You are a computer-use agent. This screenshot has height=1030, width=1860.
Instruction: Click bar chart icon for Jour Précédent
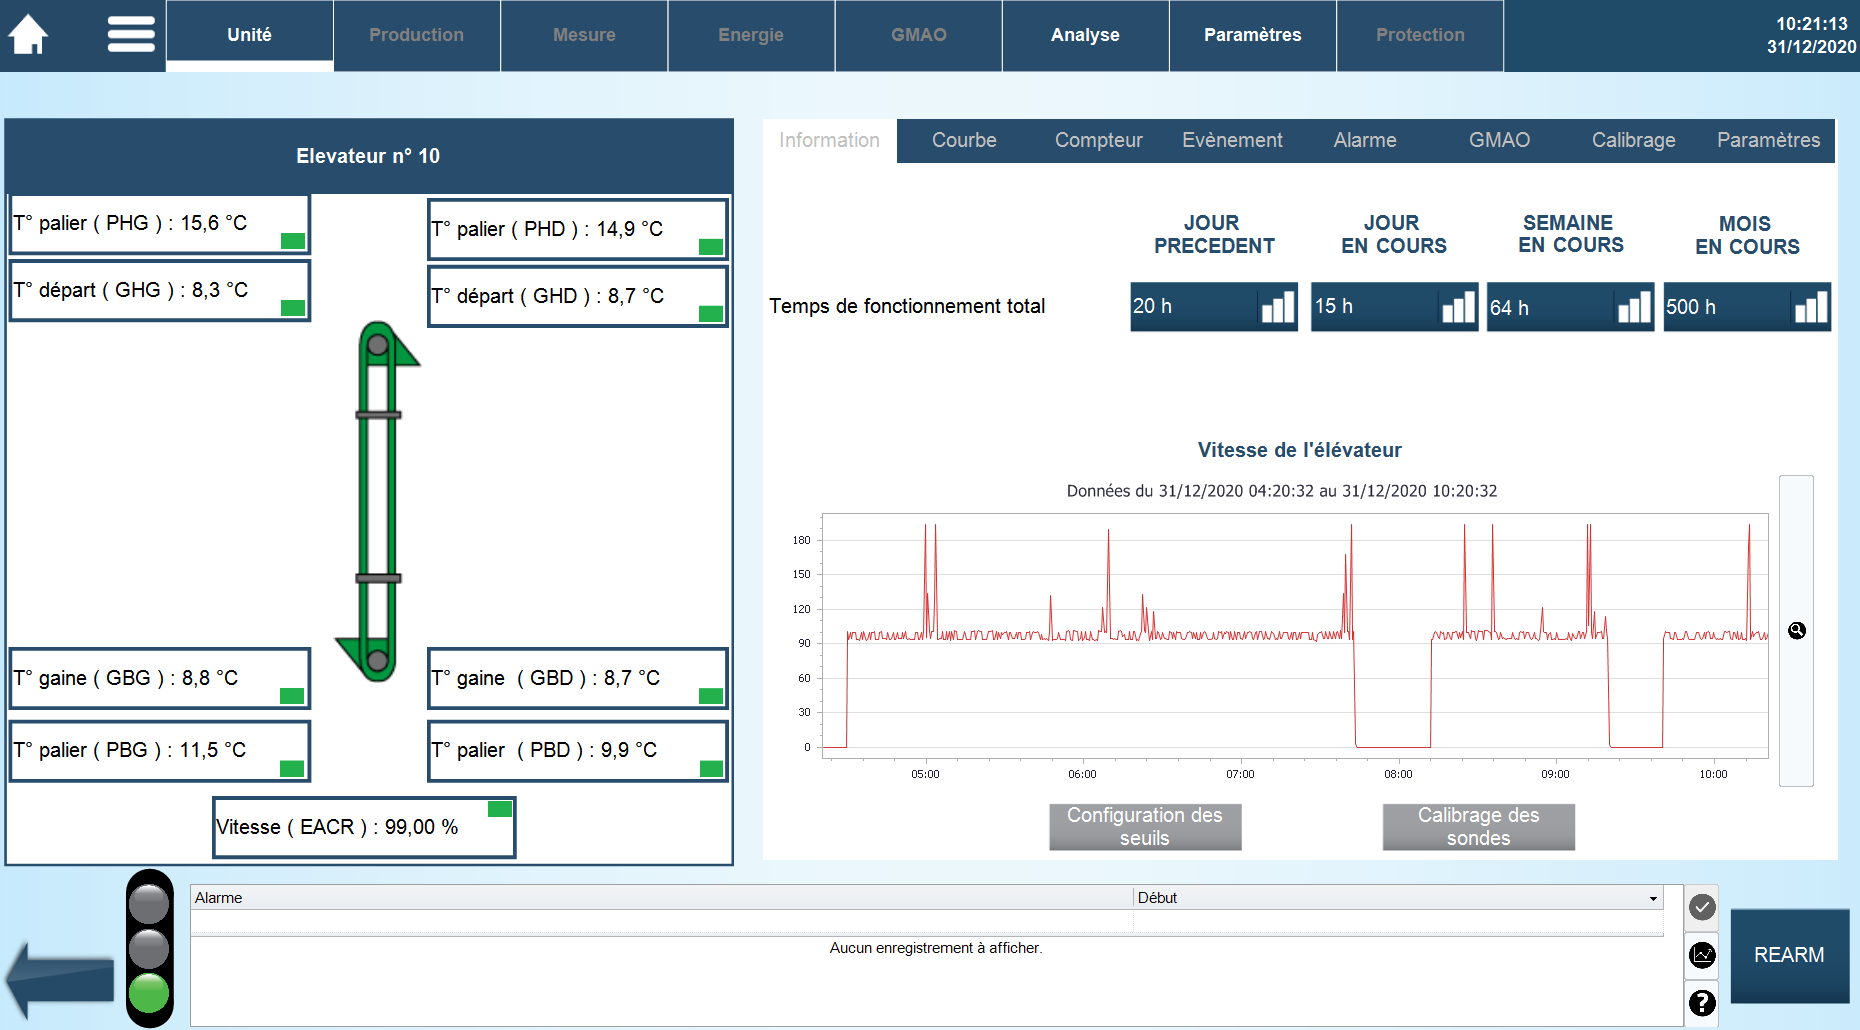tap(1277, 307)
